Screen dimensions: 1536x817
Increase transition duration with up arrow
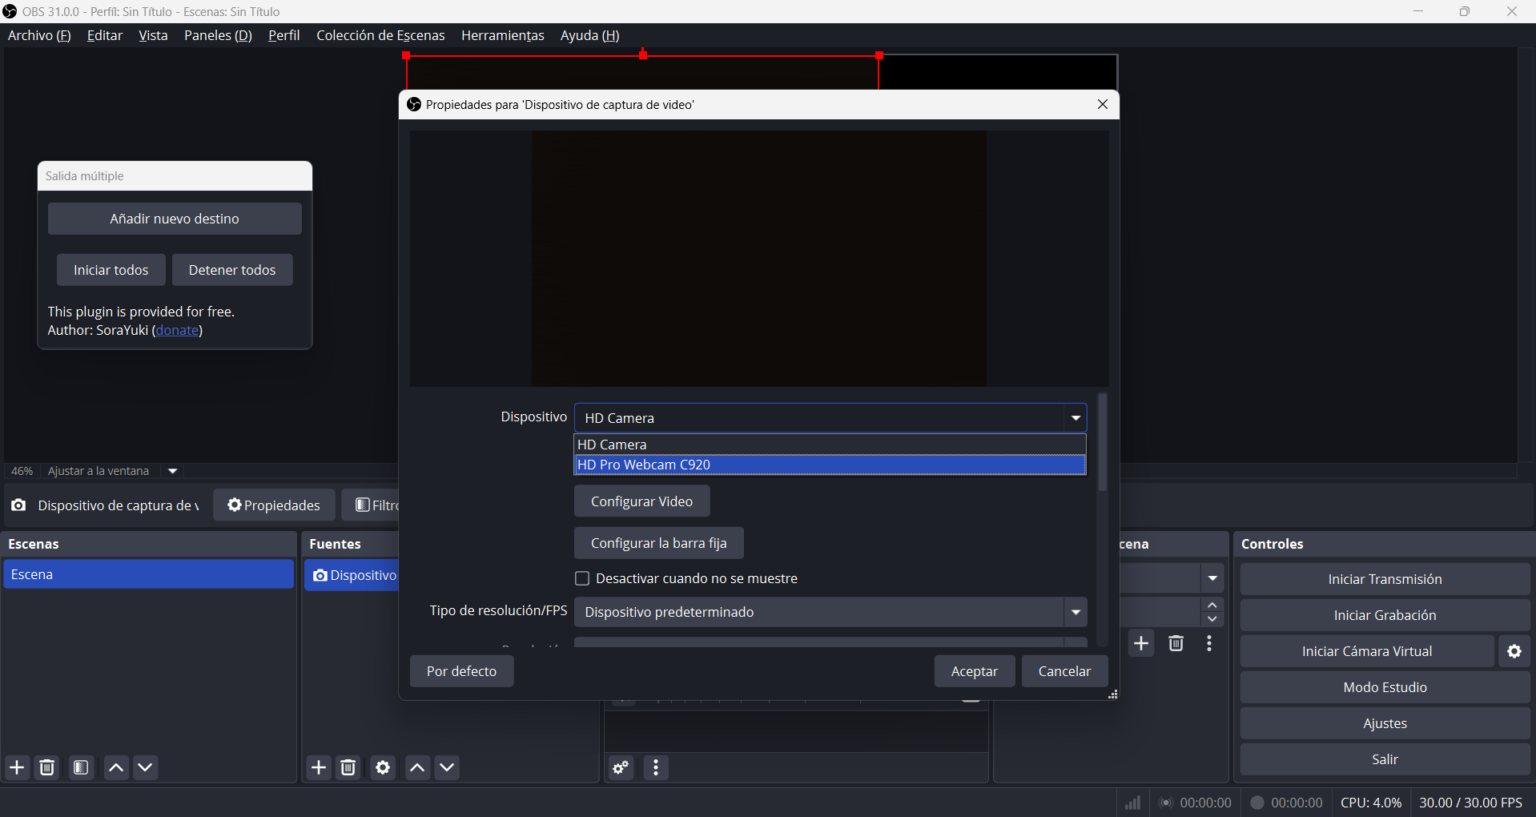pyautogui.click(x=1212, y=604)
